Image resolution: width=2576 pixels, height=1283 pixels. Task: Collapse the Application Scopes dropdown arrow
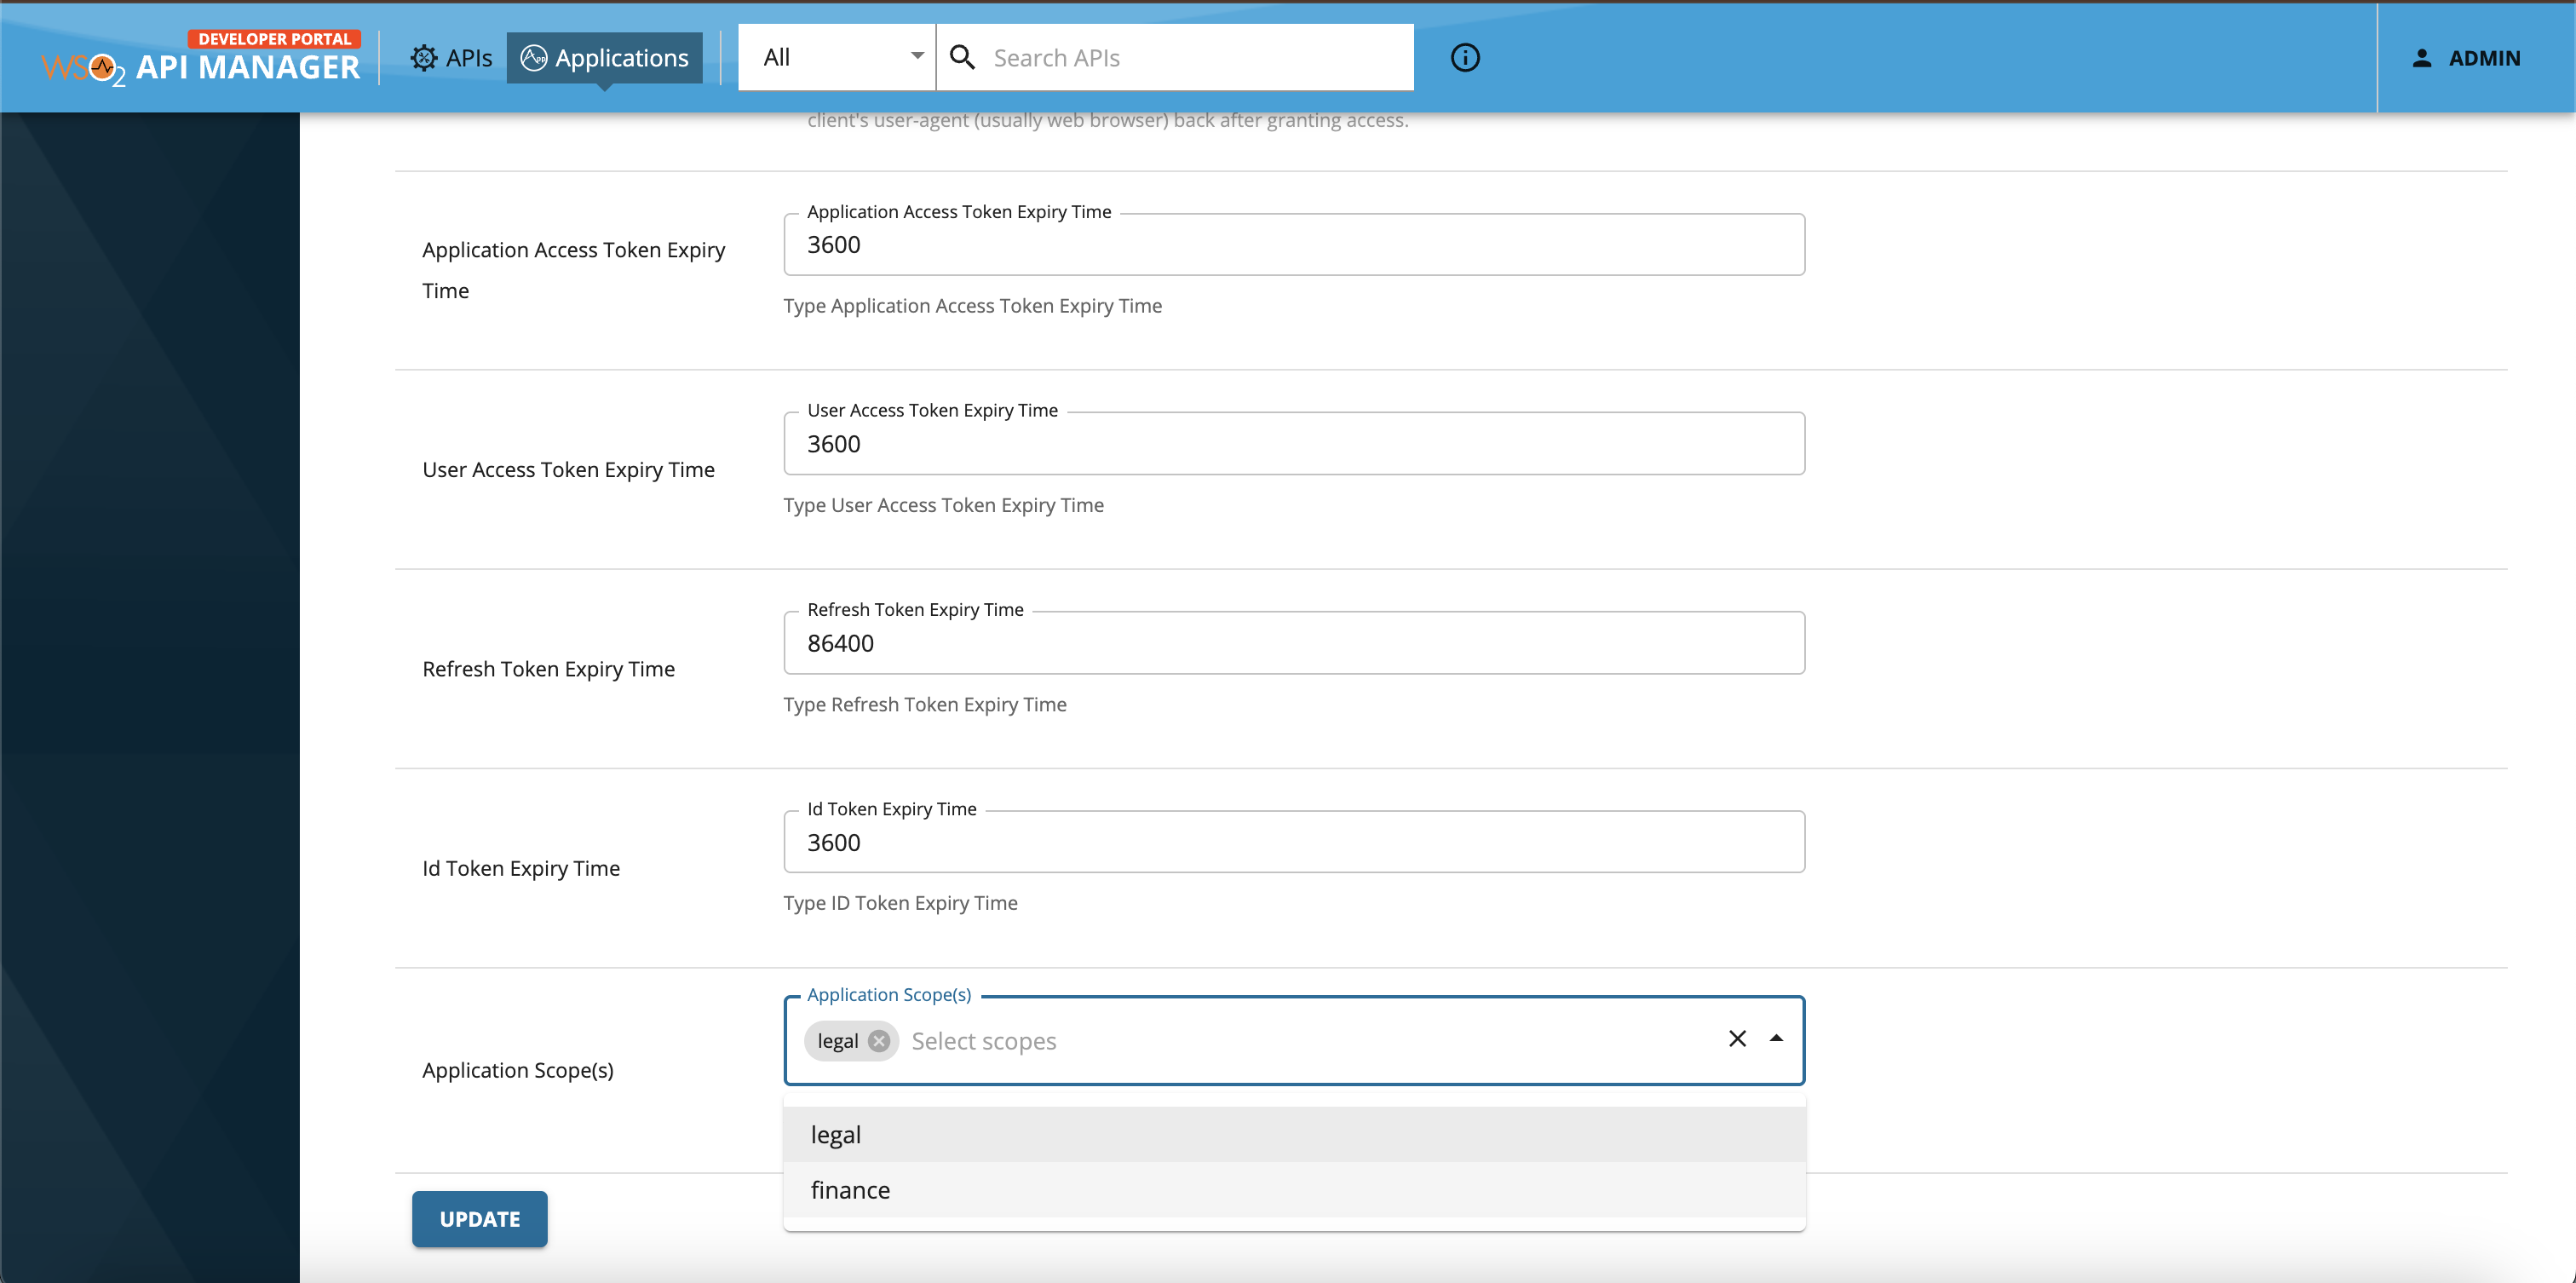coord(1775,1039)
